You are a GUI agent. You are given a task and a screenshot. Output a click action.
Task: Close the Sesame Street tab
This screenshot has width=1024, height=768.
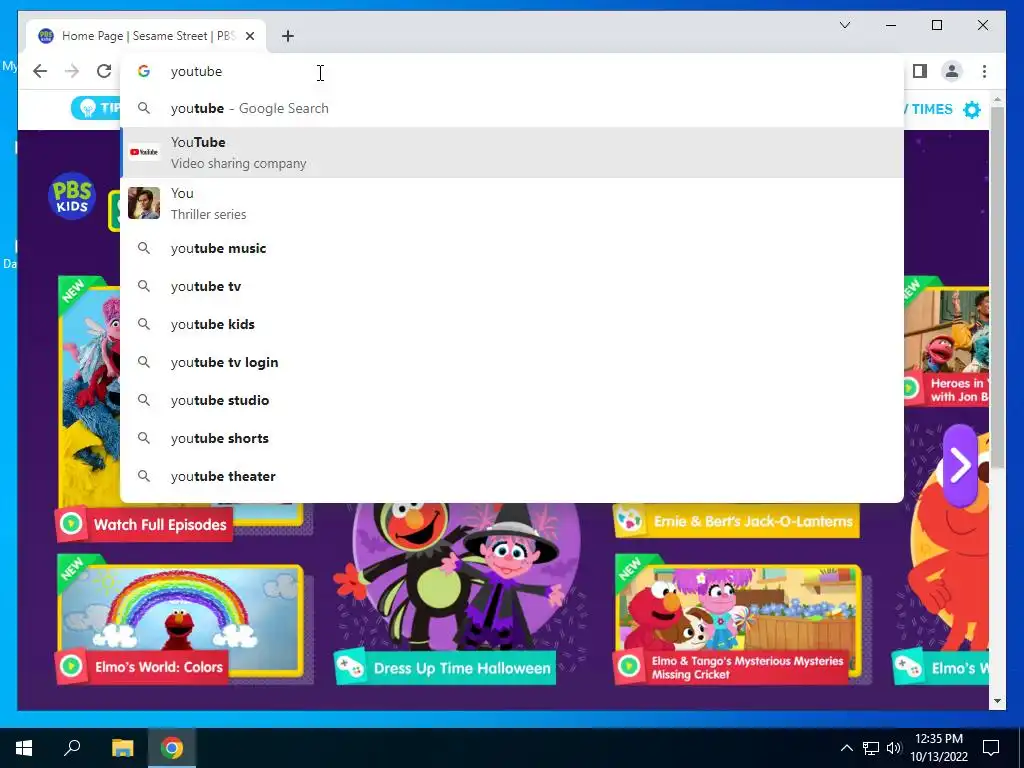click(x=249, y=36)
